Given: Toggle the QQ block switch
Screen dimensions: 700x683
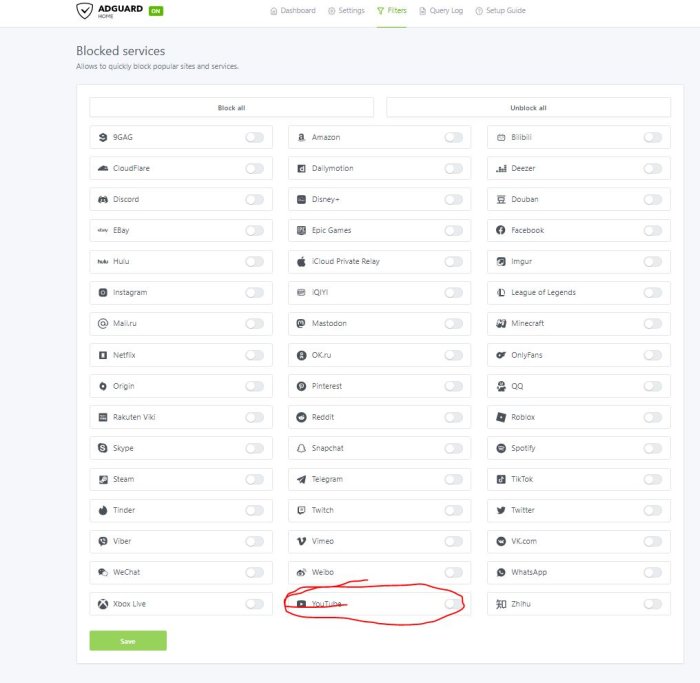Looking at the screenshot, I should (x=653, y=386).
